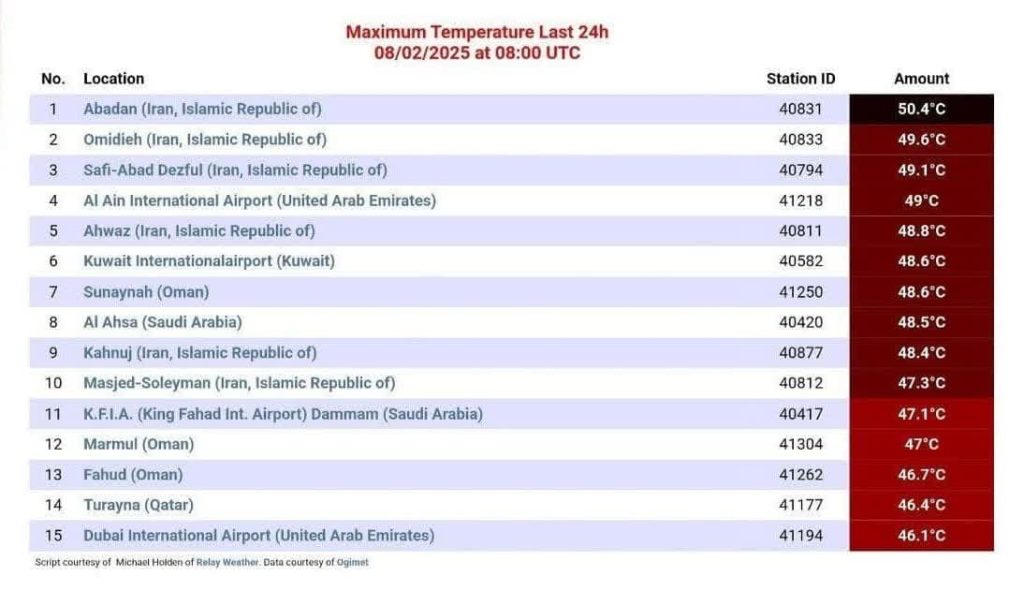This screenshot has width=1024, height=592.
Task: Click the Kahnuj location link
Action: [200, 353]
